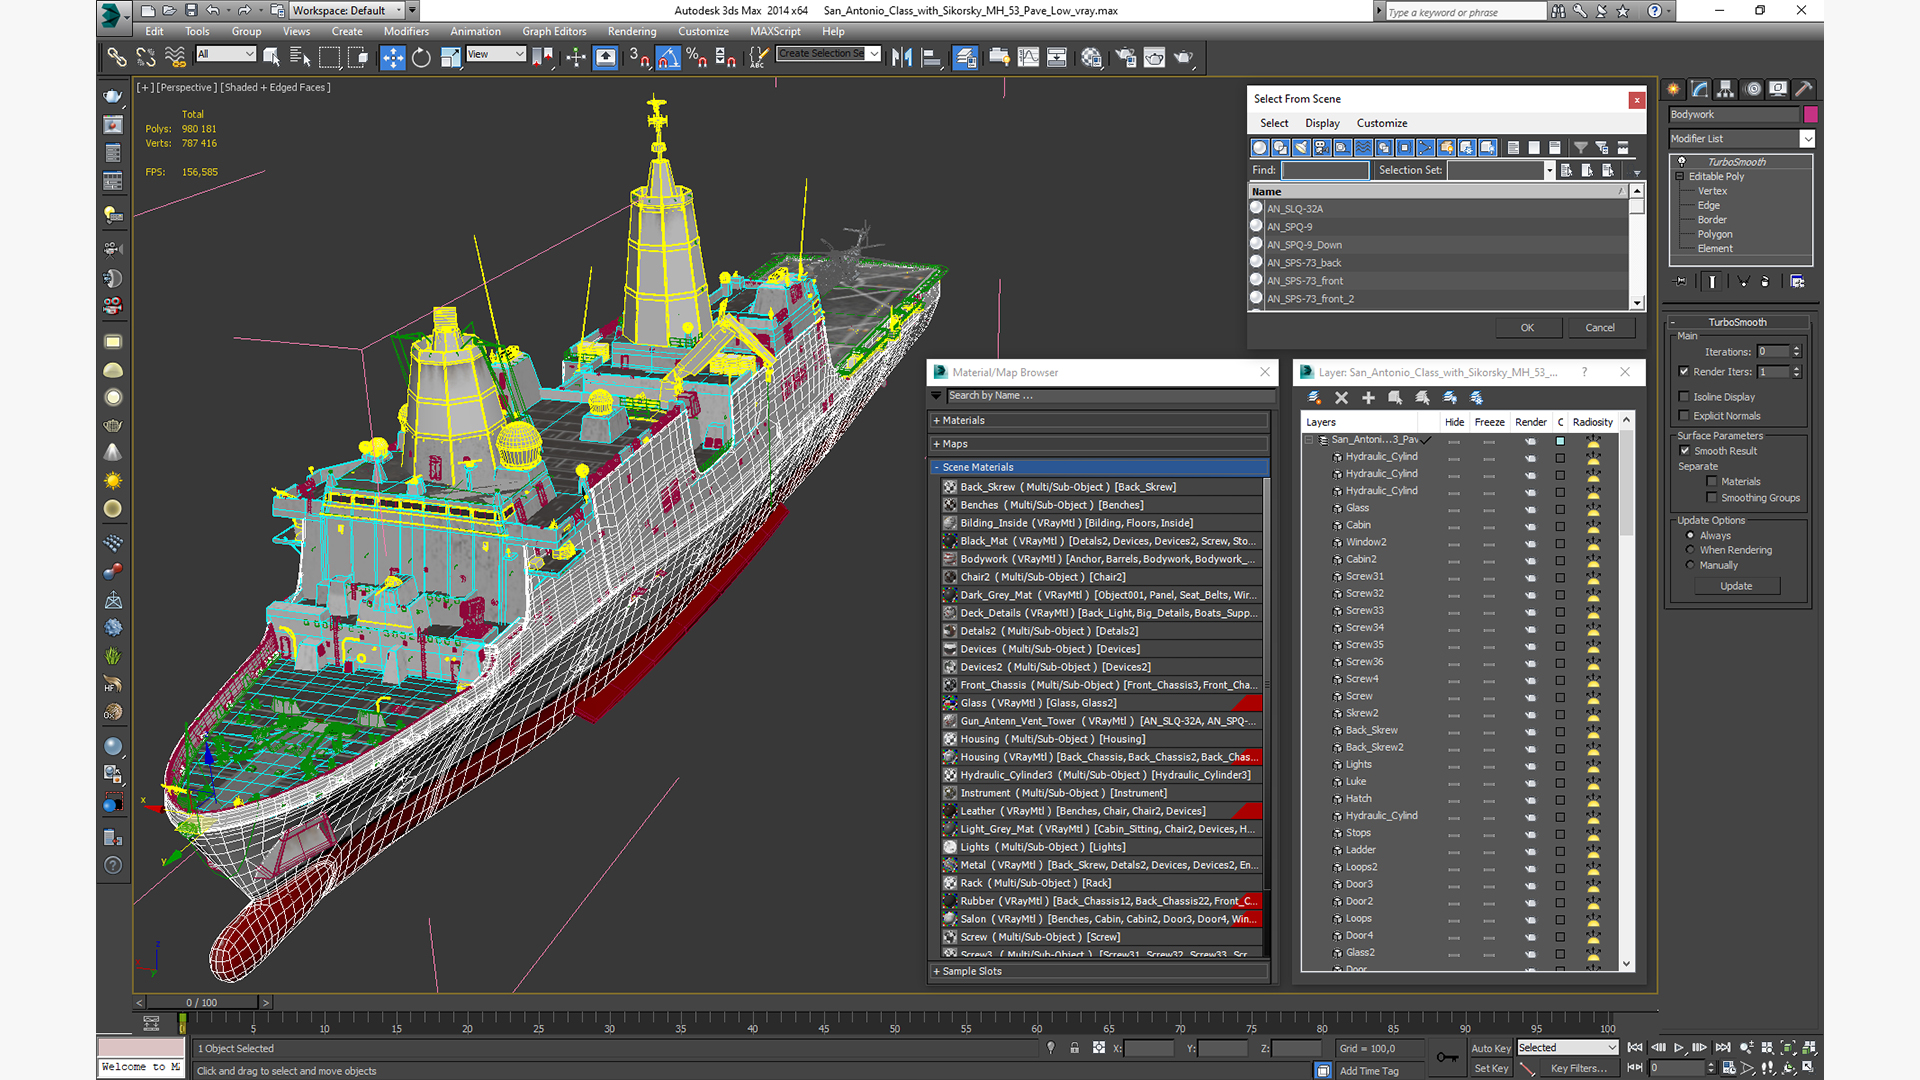
Task: Create new layer icon in Layer dialog
Action: [x=1314, y=398]
